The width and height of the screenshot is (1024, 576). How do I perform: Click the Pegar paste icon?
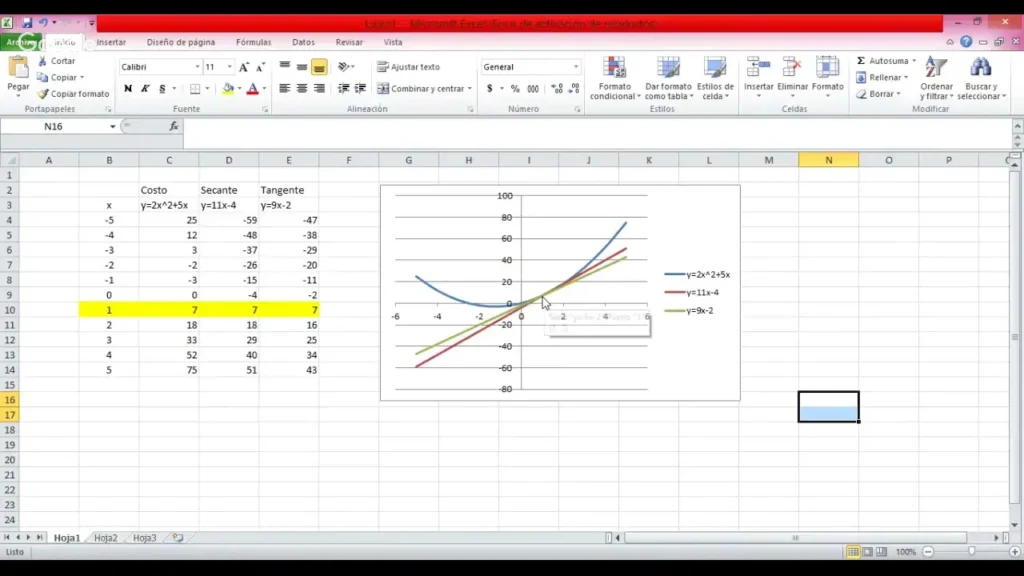point(18,69)
